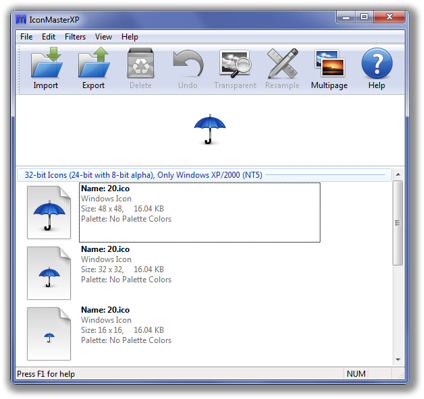Viewport: 424px width, 399px height.
Task: Open the Edit menu
Action: tap(48, 37)
